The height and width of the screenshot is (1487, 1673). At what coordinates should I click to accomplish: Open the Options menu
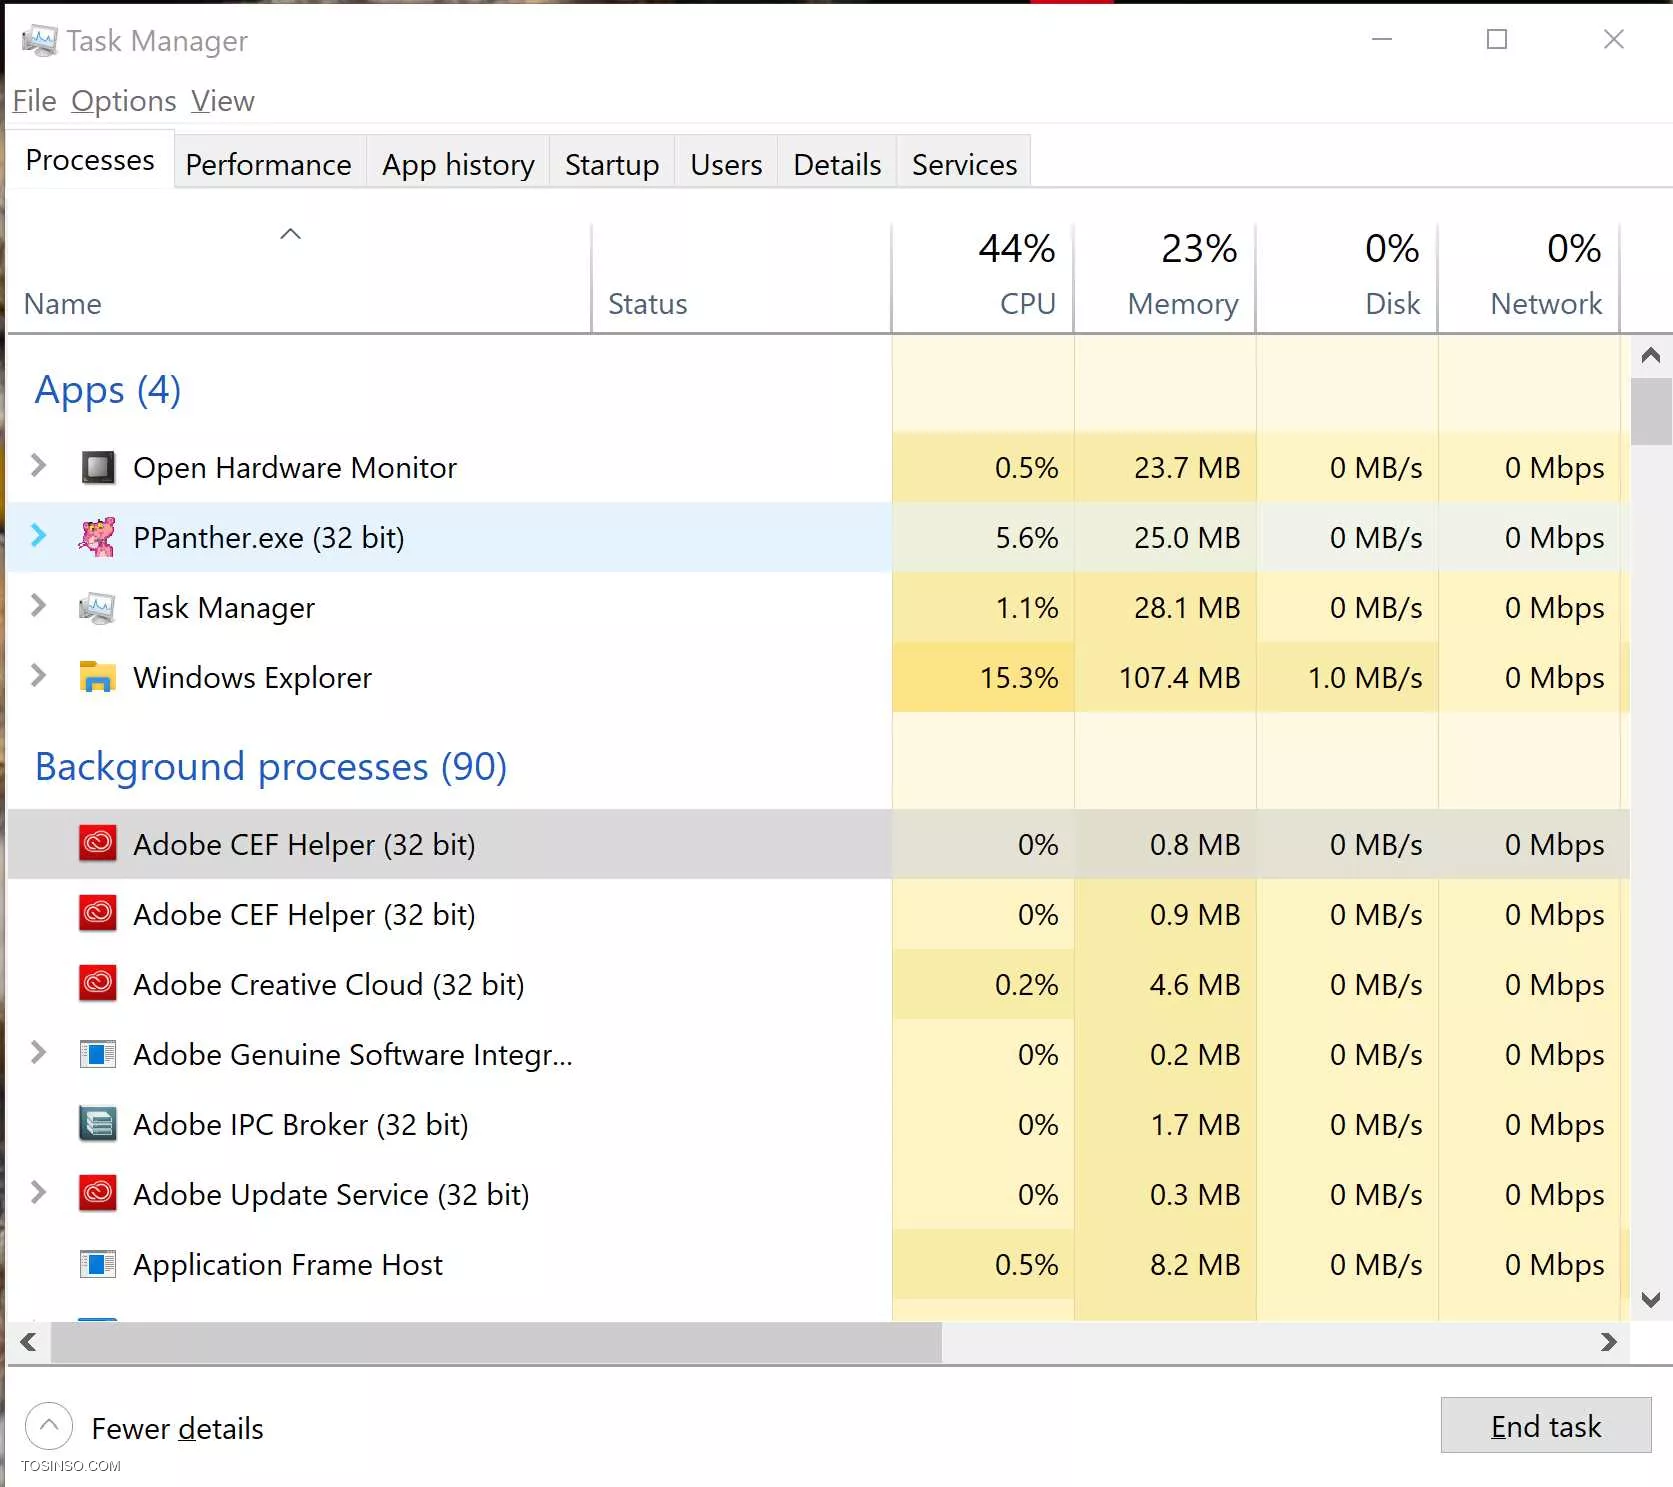123,101
